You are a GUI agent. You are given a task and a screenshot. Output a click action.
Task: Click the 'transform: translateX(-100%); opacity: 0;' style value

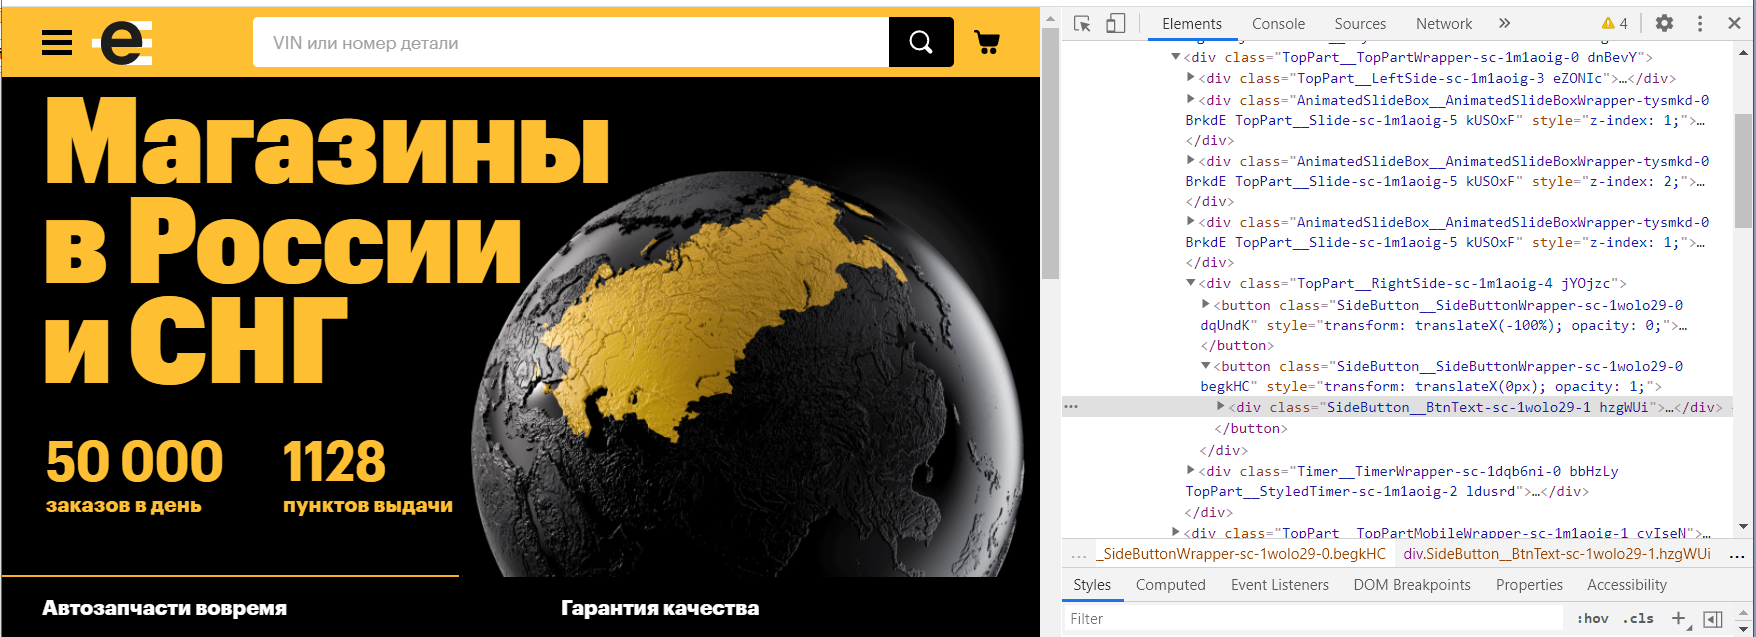pyautogui.click(x=1492, y=326)
